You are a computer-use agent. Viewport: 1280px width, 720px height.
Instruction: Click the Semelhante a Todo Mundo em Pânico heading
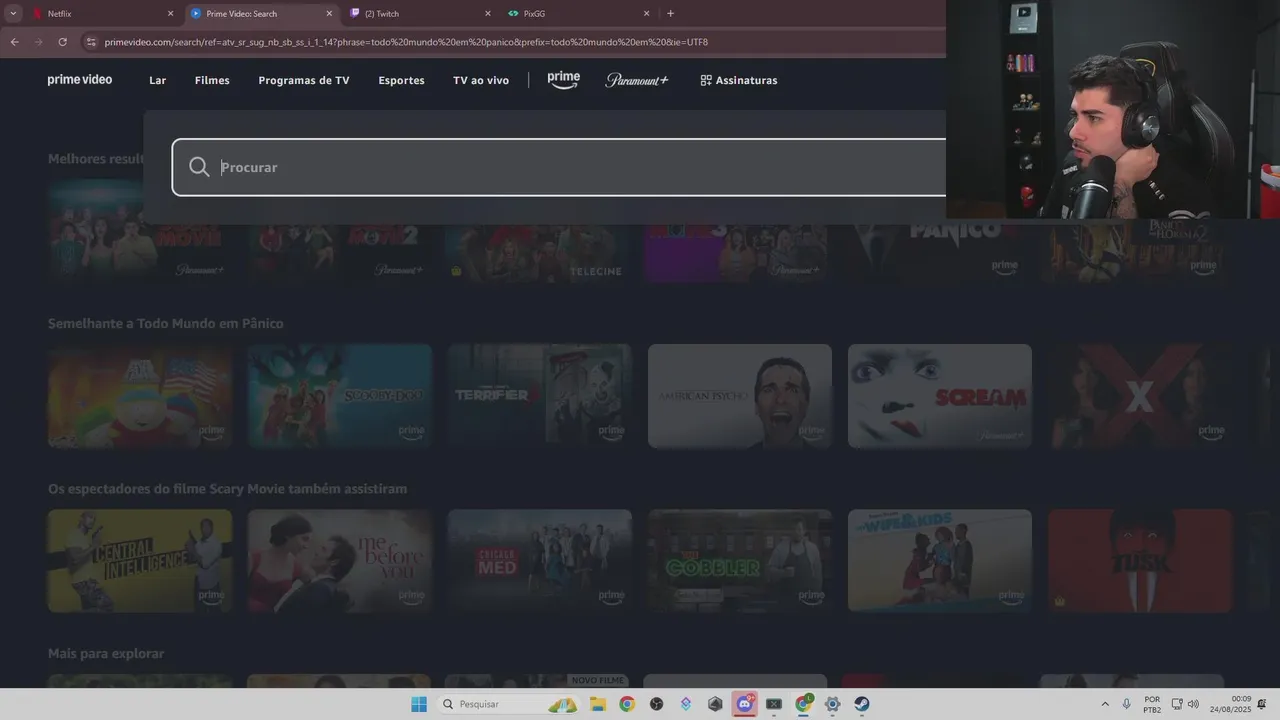coord(165,323)
